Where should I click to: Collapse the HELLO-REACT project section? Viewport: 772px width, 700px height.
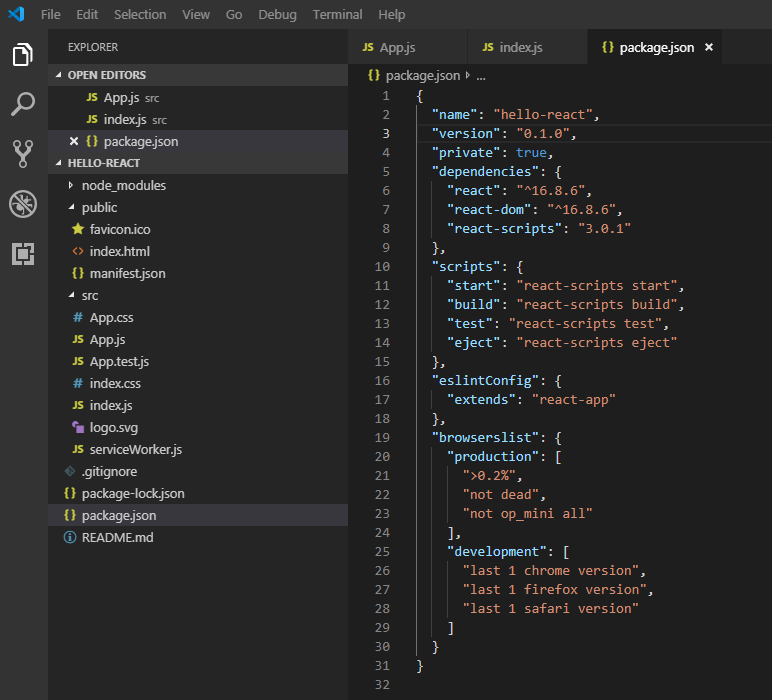coord(59,163)
